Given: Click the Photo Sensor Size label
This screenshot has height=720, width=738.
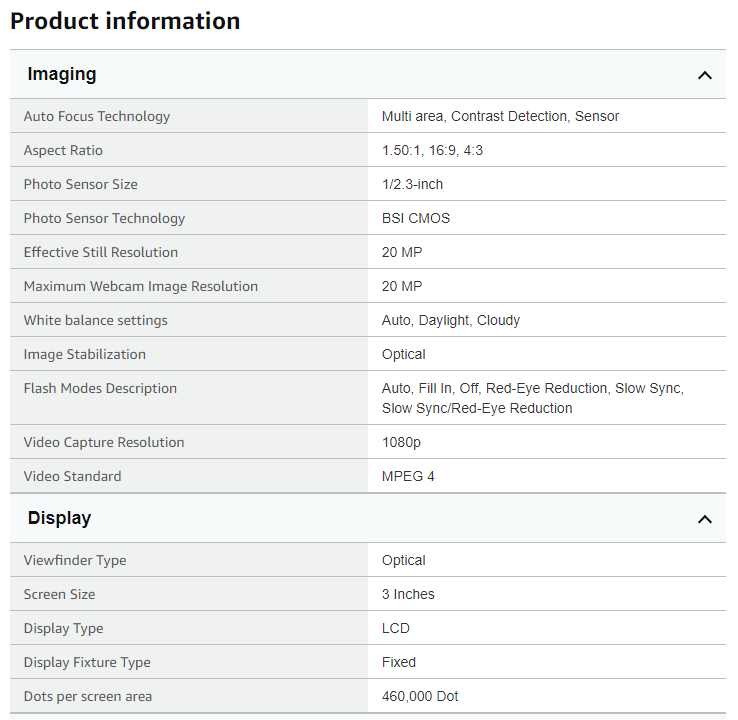Looking at the screenshot, I should tap(80, 184).
